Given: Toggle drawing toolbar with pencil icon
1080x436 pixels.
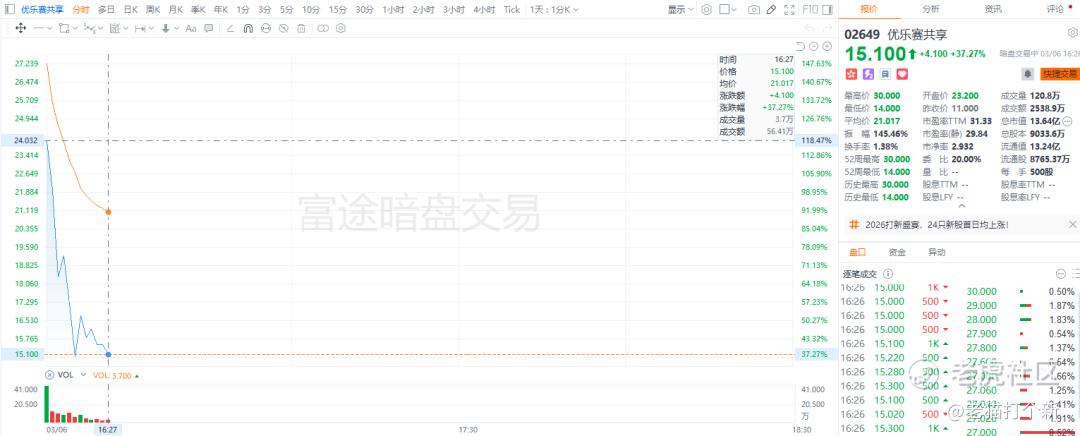Looking at the screenshot, I should pyautogui.click(x=771, y=10).
